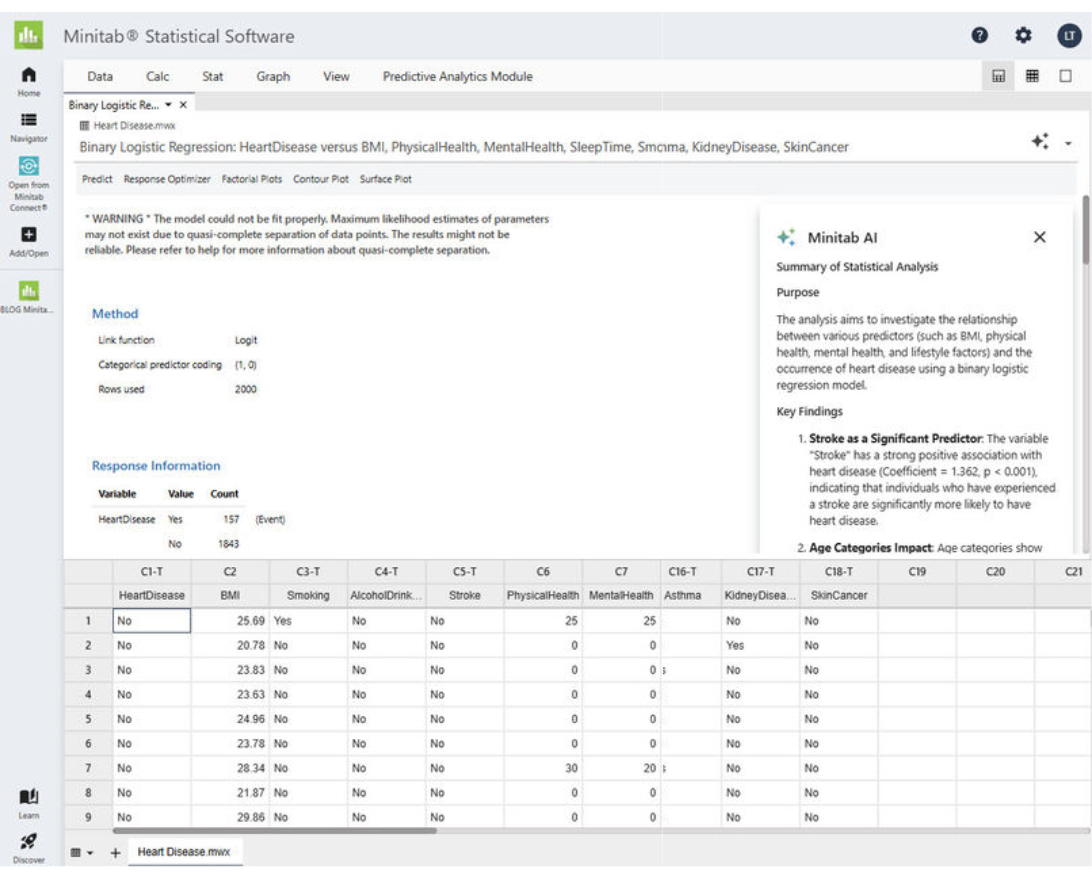Screen dimensions: 1092x878
Task: Select the C5-T Stroke column header
Action: pos(465,583)
